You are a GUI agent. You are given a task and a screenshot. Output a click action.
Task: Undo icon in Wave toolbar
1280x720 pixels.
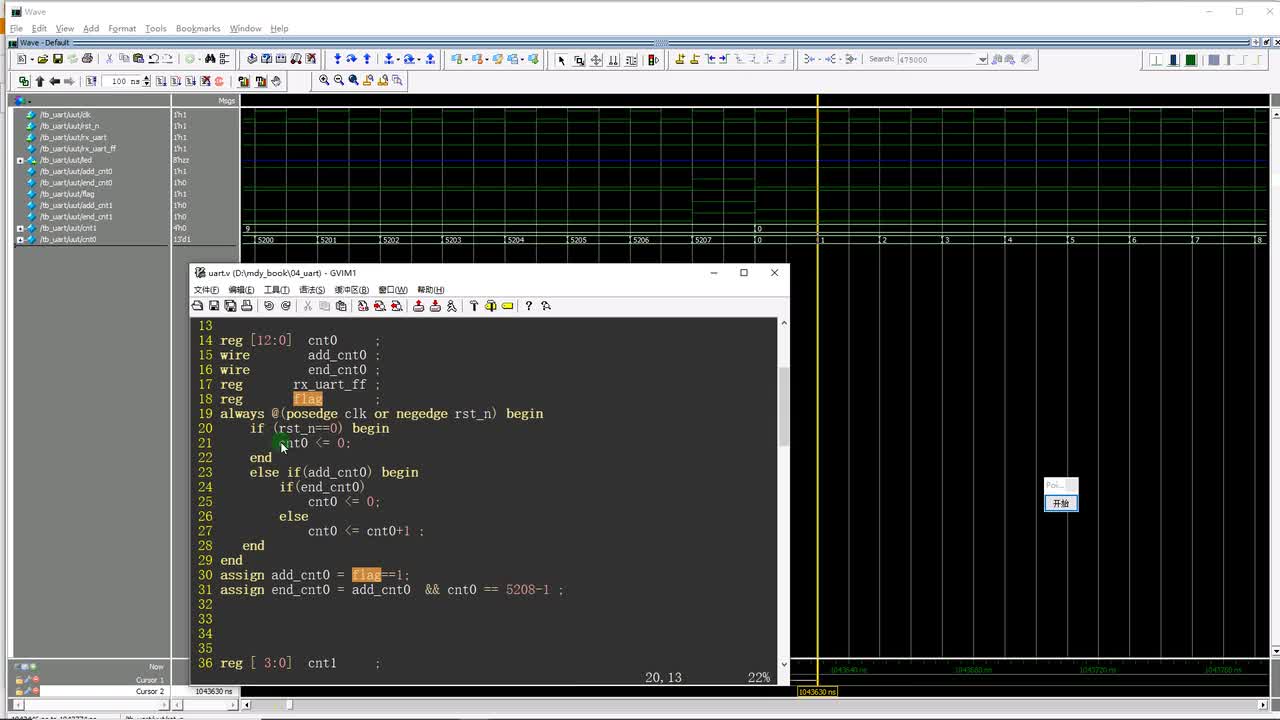pyautogui.click(x=153, y=59)
